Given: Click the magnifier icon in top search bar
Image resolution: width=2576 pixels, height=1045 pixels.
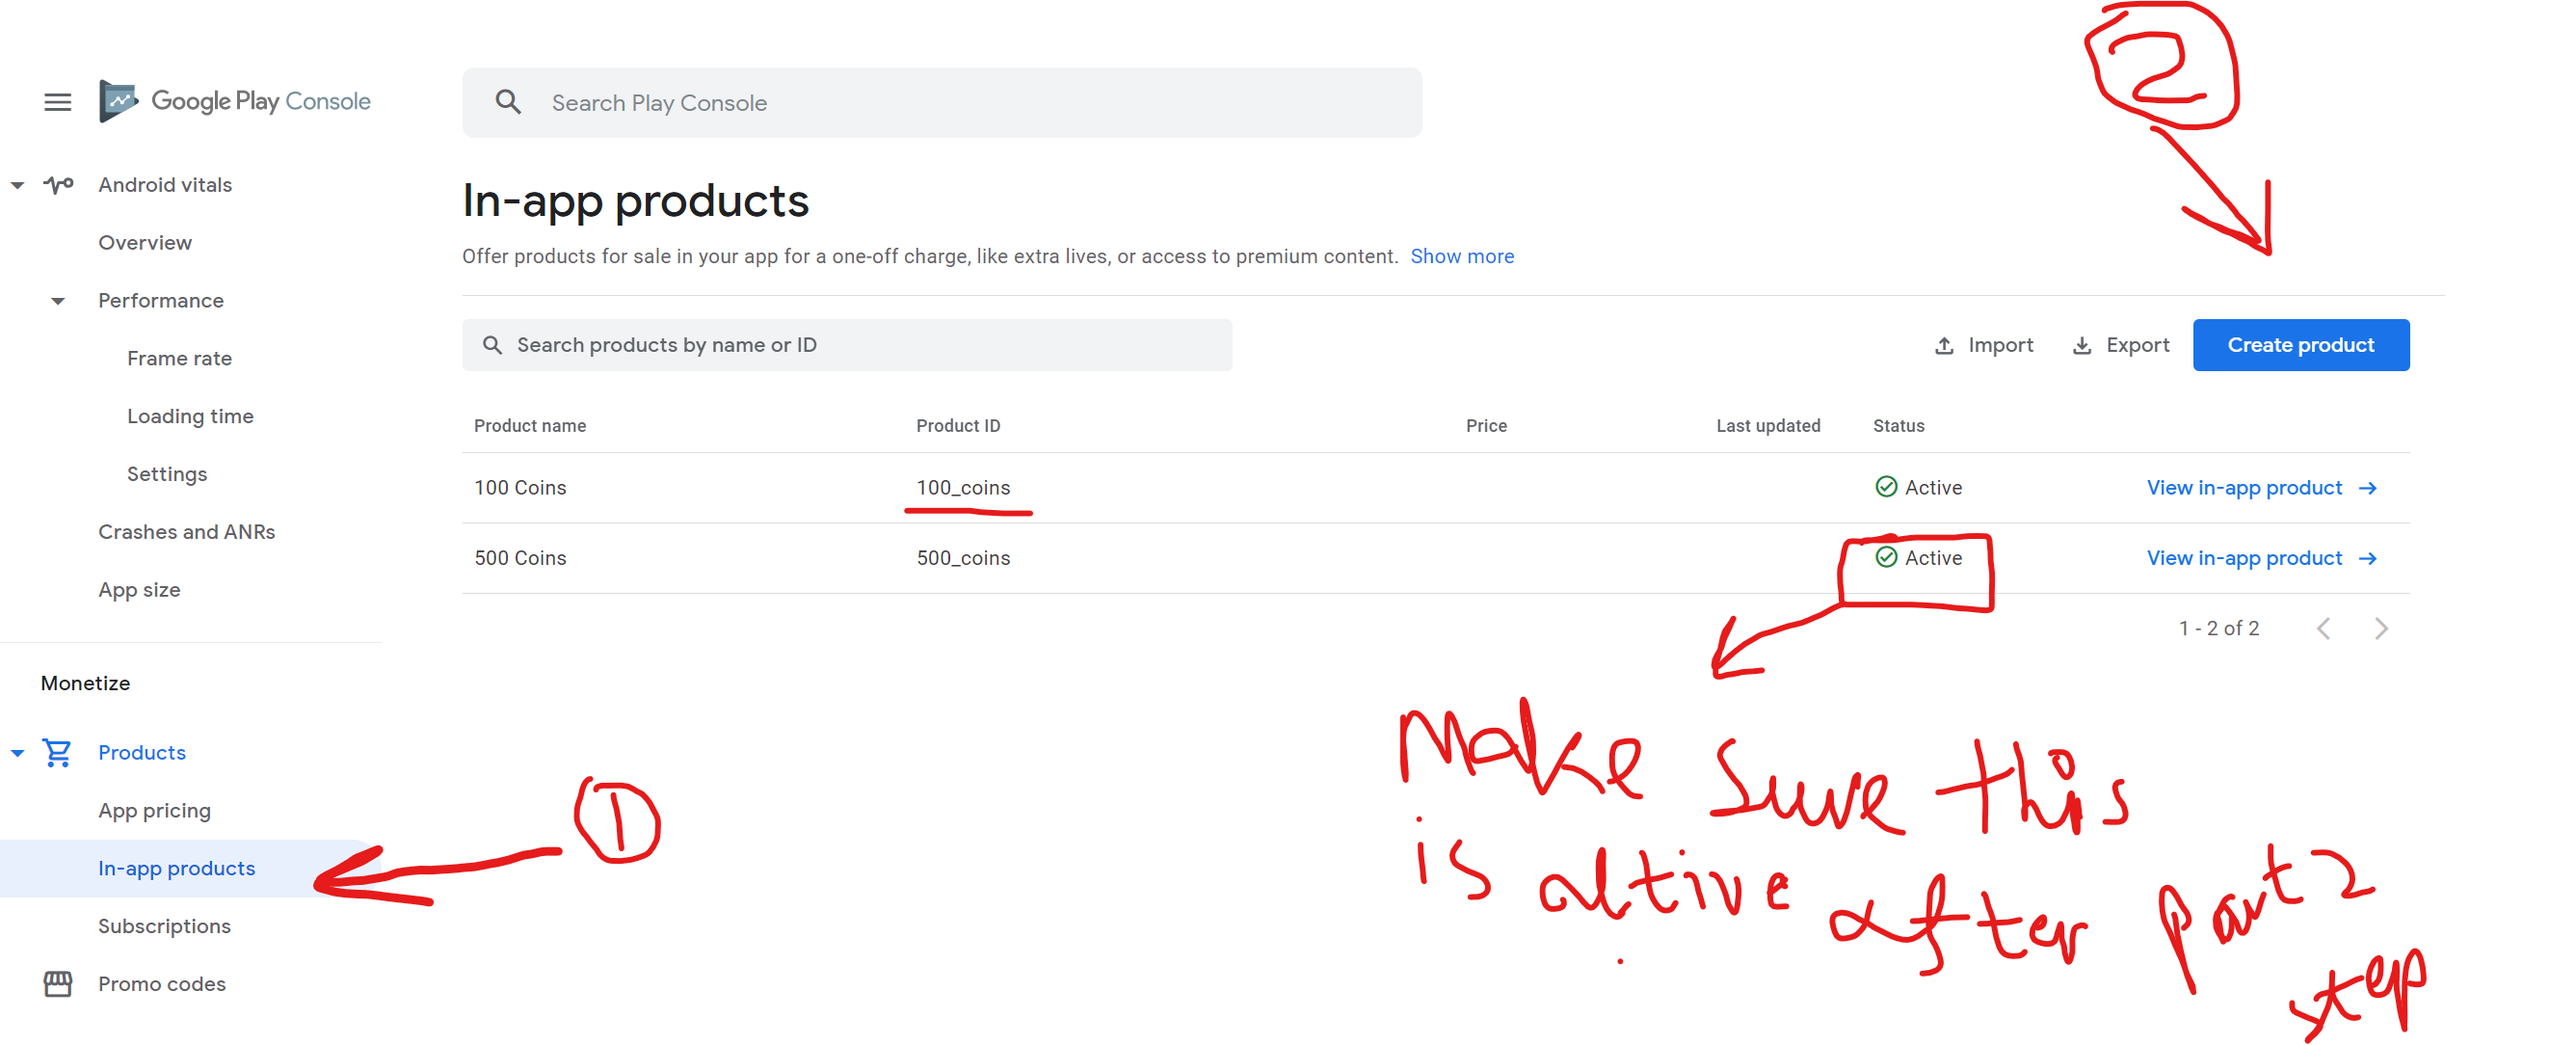Looking at the screenshot, I should click(508, 102).
